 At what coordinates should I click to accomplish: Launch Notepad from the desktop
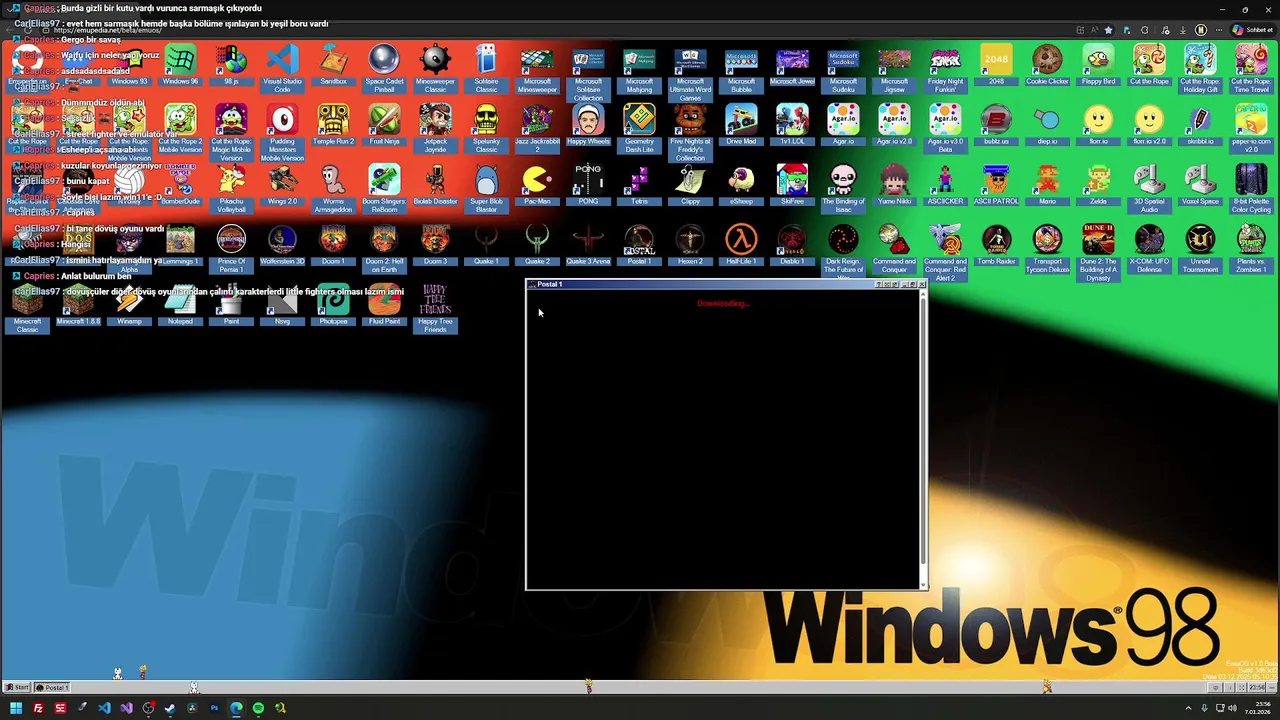180,304
